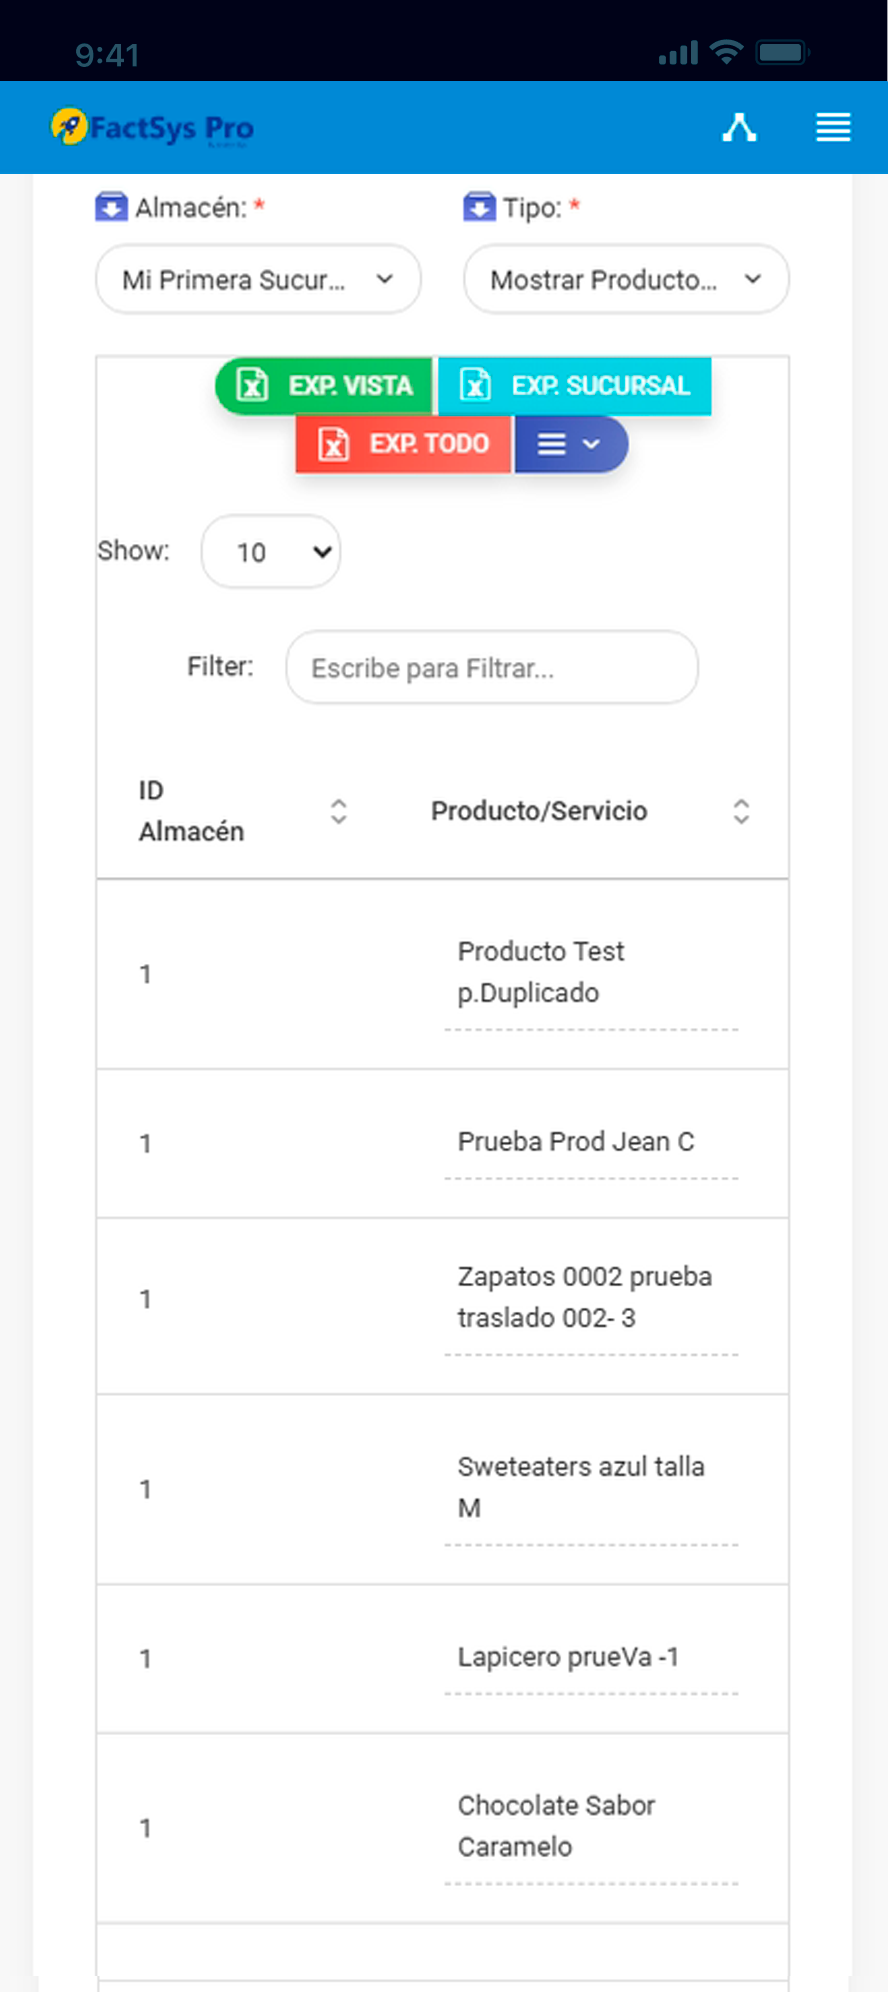The image size is (888, 1992).
Task: Export branch data with EXP. SUCURSAL
Action: 575,385
